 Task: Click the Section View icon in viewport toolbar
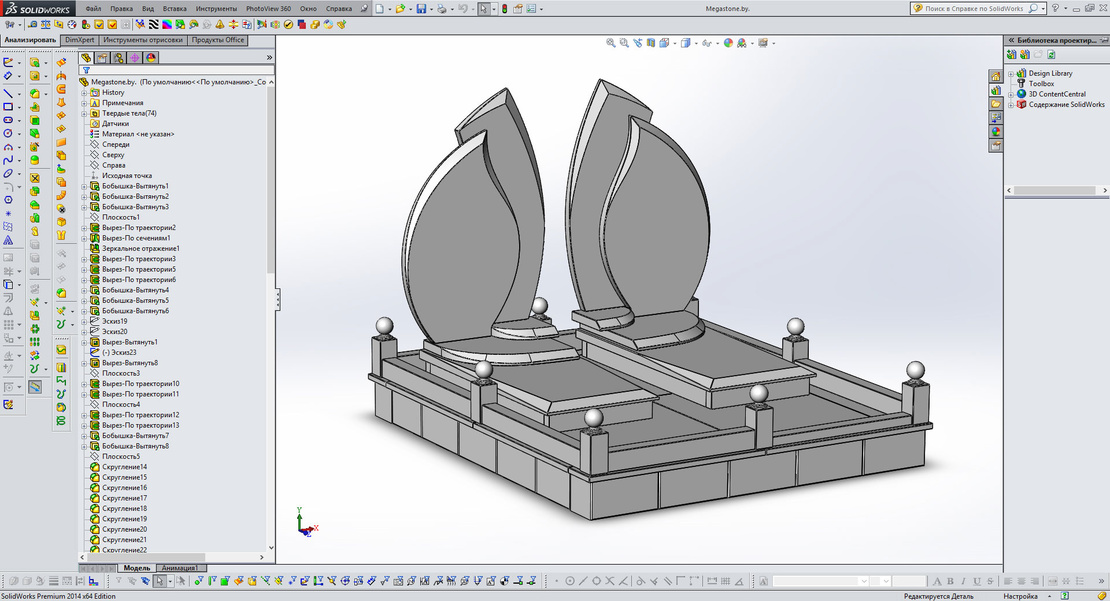click(649, 43)
